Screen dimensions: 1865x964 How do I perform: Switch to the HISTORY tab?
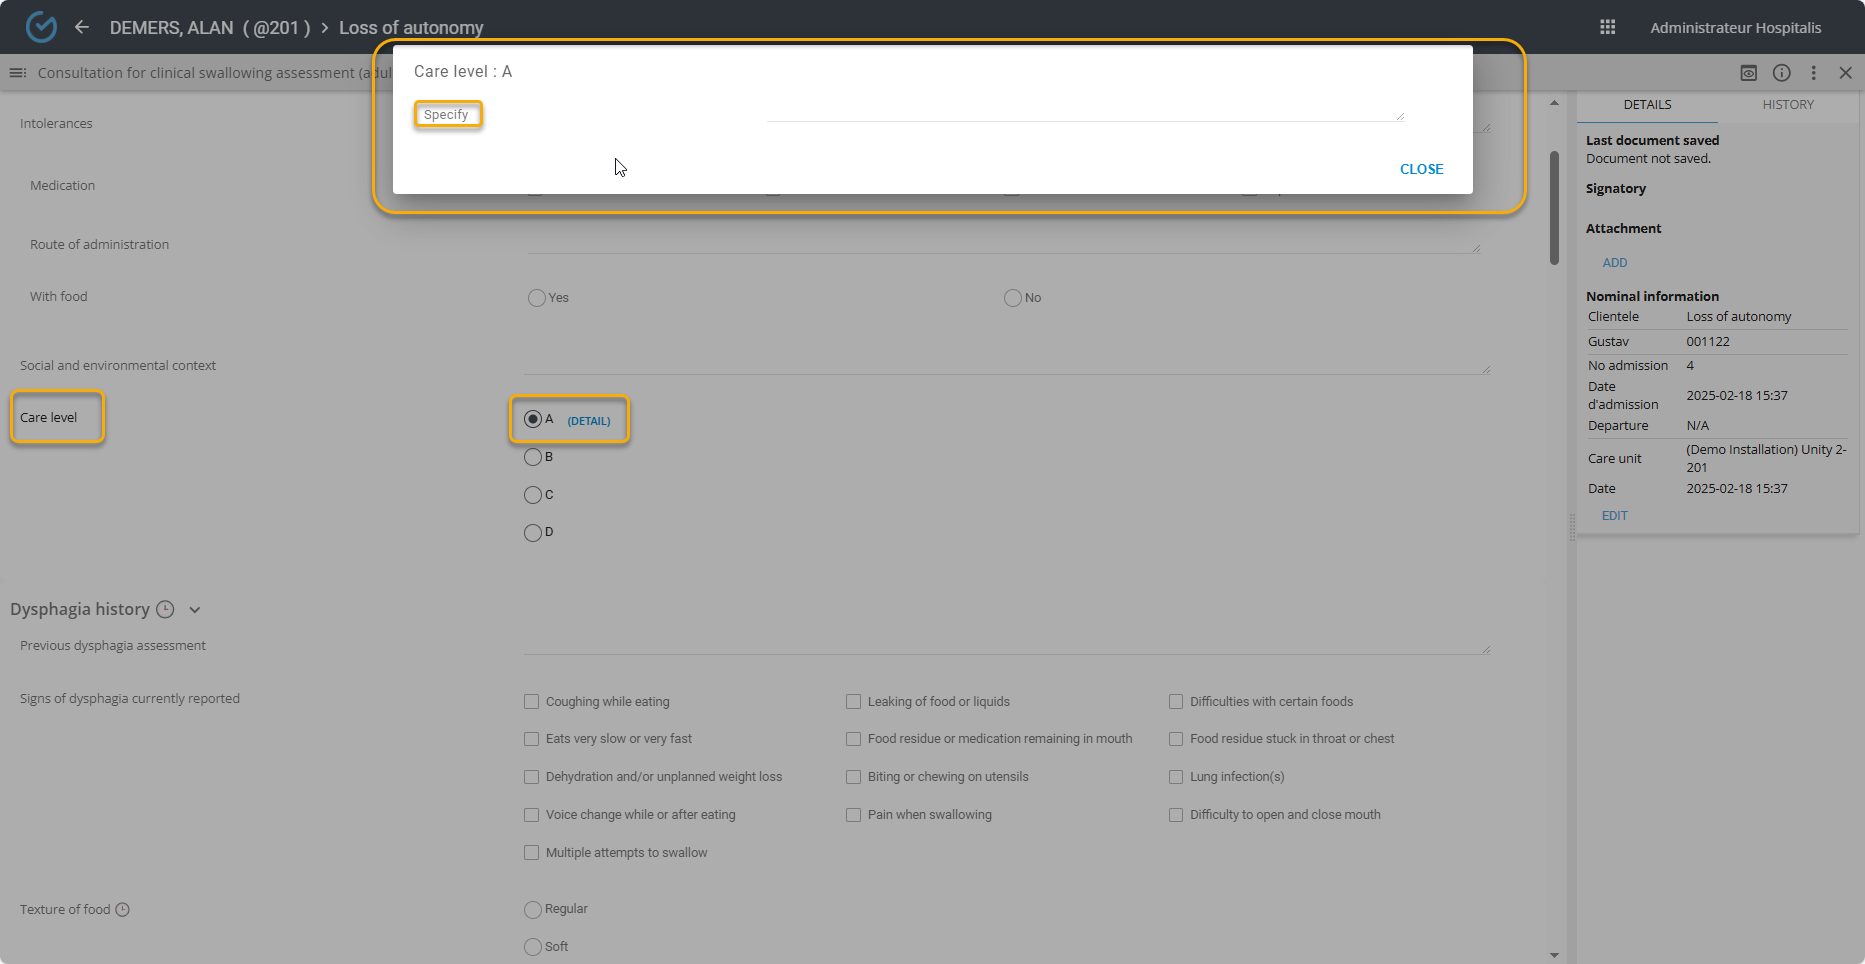coord(1787,105)
